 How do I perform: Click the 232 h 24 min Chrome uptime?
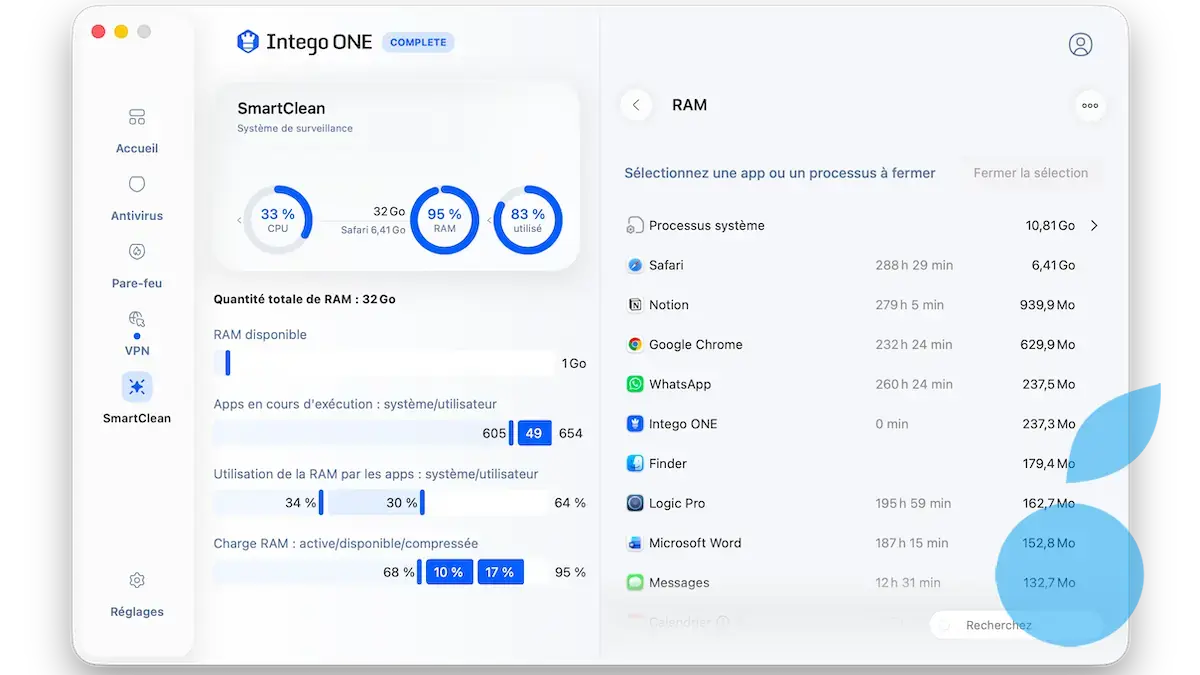pyautogui.click(x=914, y=344)
